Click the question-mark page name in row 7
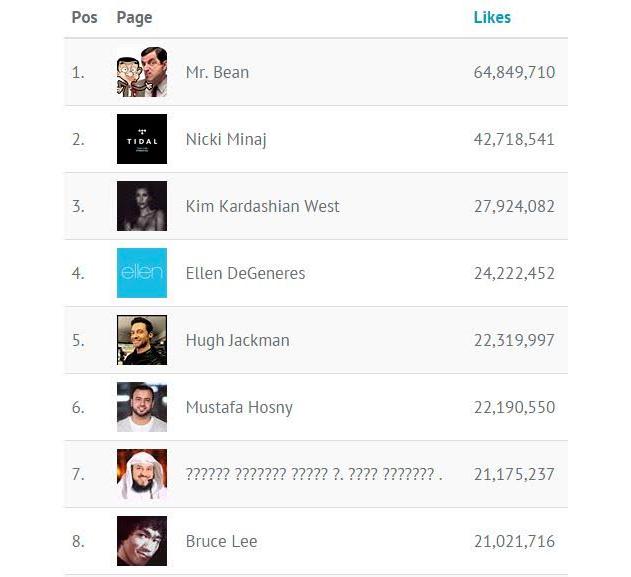Viewport: 631px width, 577px height. [x=313, y=474]
